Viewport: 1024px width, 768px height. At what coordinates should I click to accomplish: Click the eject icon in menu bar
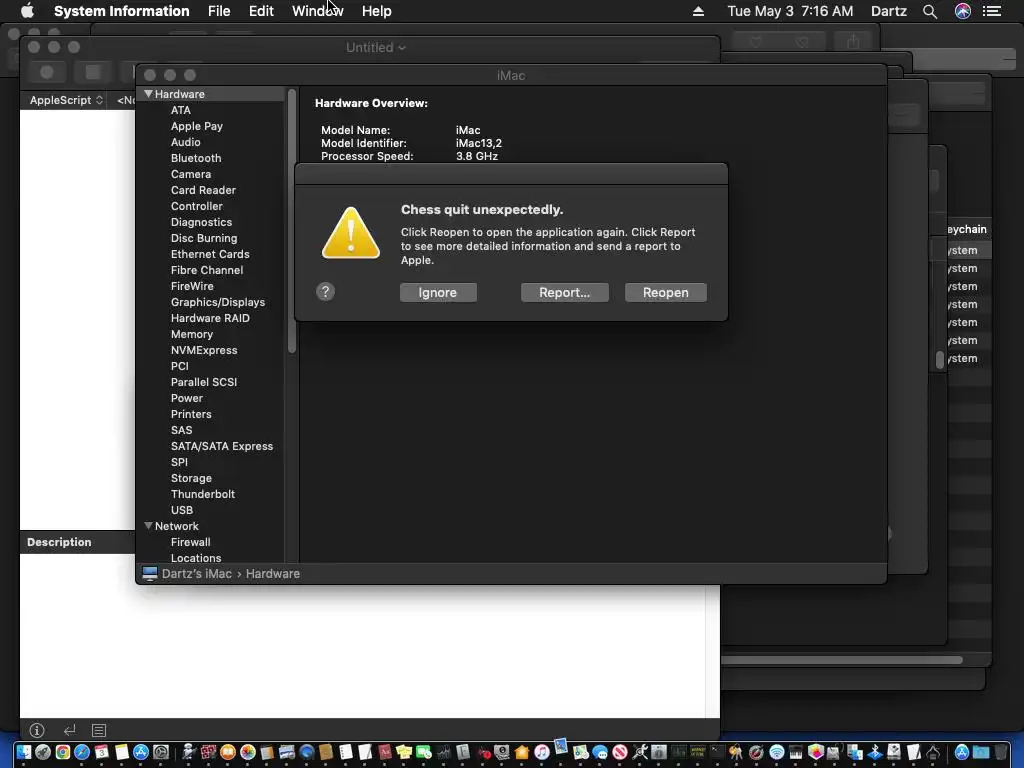point(698,11)
